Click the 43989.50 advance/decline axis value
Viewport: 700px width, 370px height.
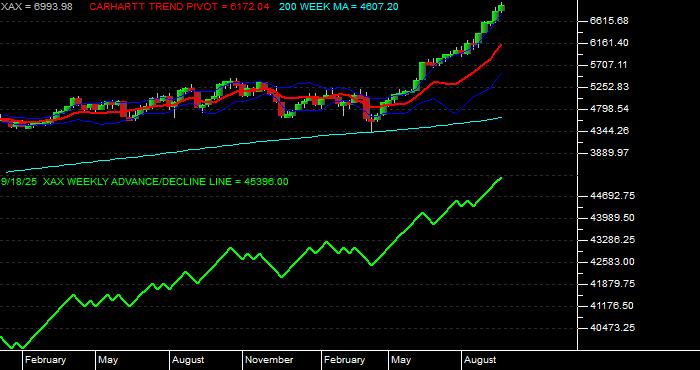(x=612, y=218)
